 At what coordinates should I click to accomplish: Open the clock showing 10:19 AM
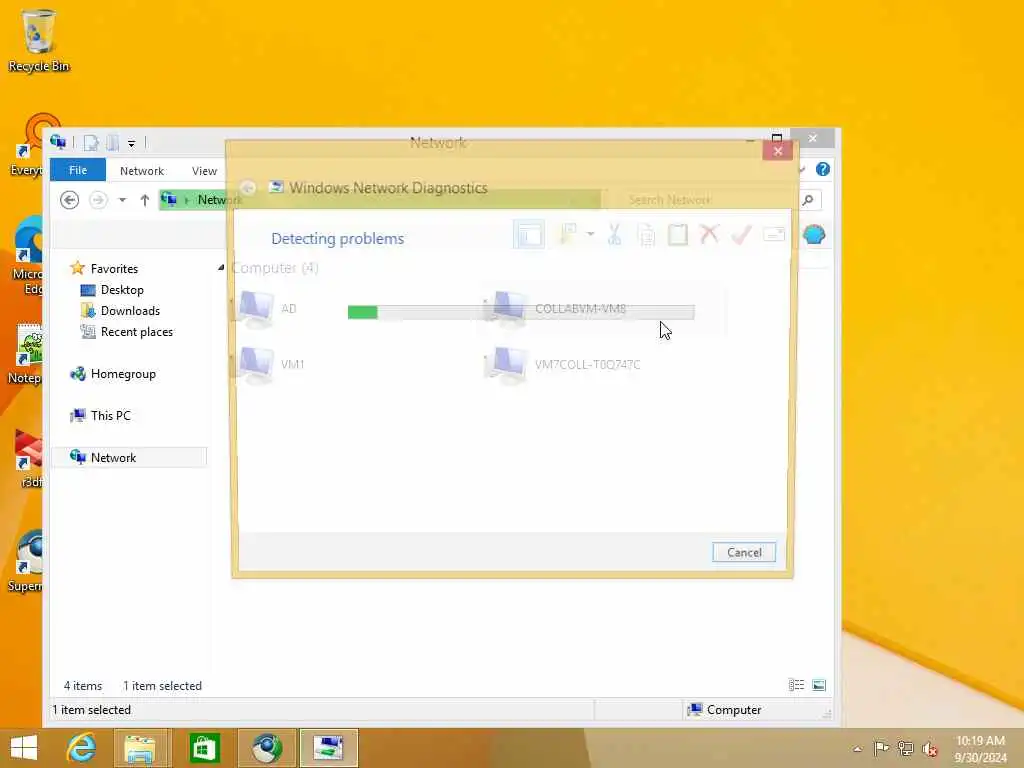pos(980,748)
